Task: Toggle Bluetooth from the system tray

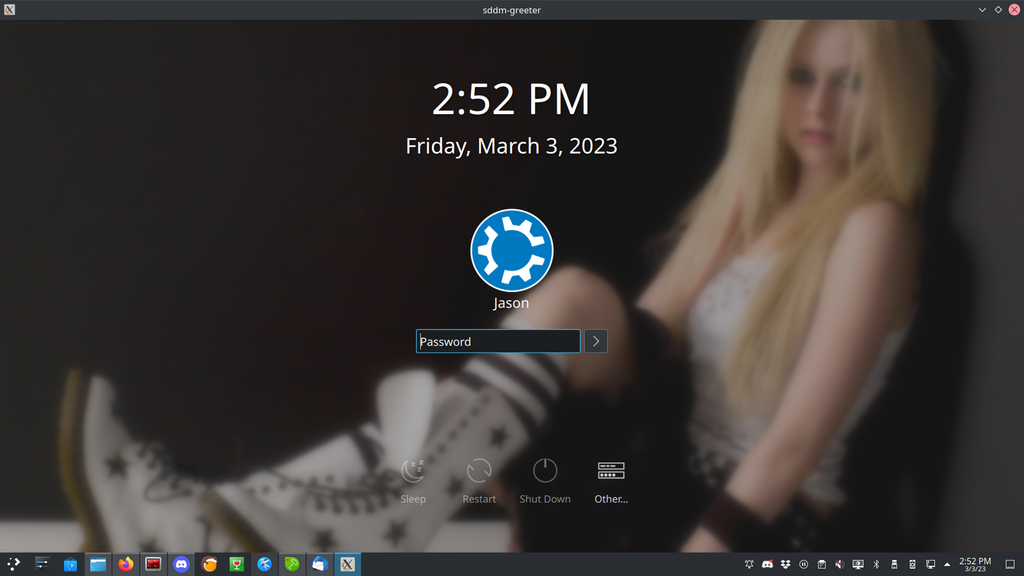Action: pyautogui.click(x=876, y=565)
